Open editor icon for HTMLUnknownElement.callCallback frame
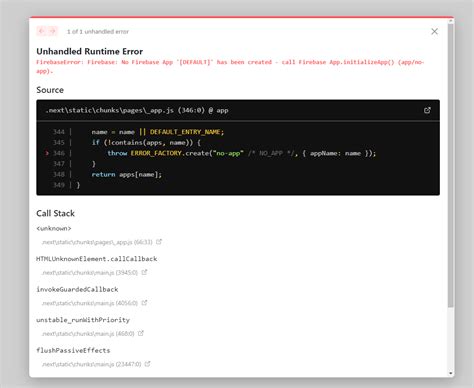 [144, 272]
